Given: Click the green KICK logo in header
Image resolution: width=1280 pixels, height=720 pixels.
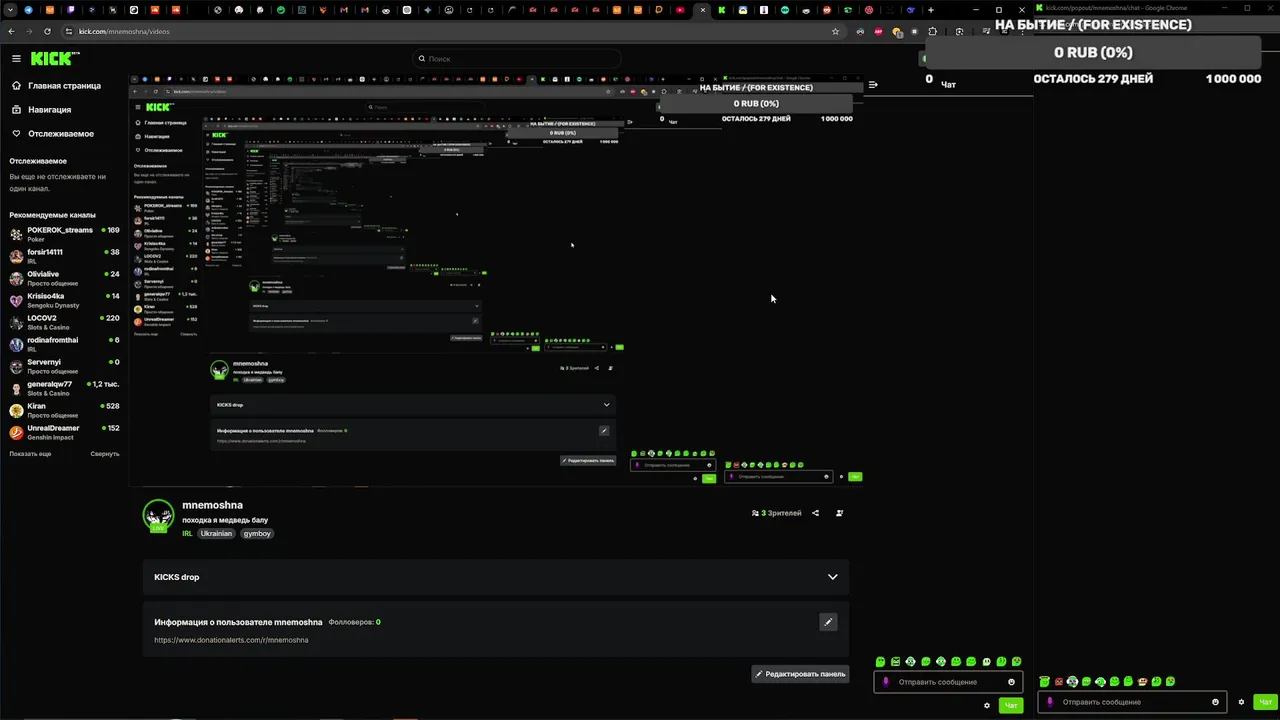Looking at the screenshot, I should [55, 59].
